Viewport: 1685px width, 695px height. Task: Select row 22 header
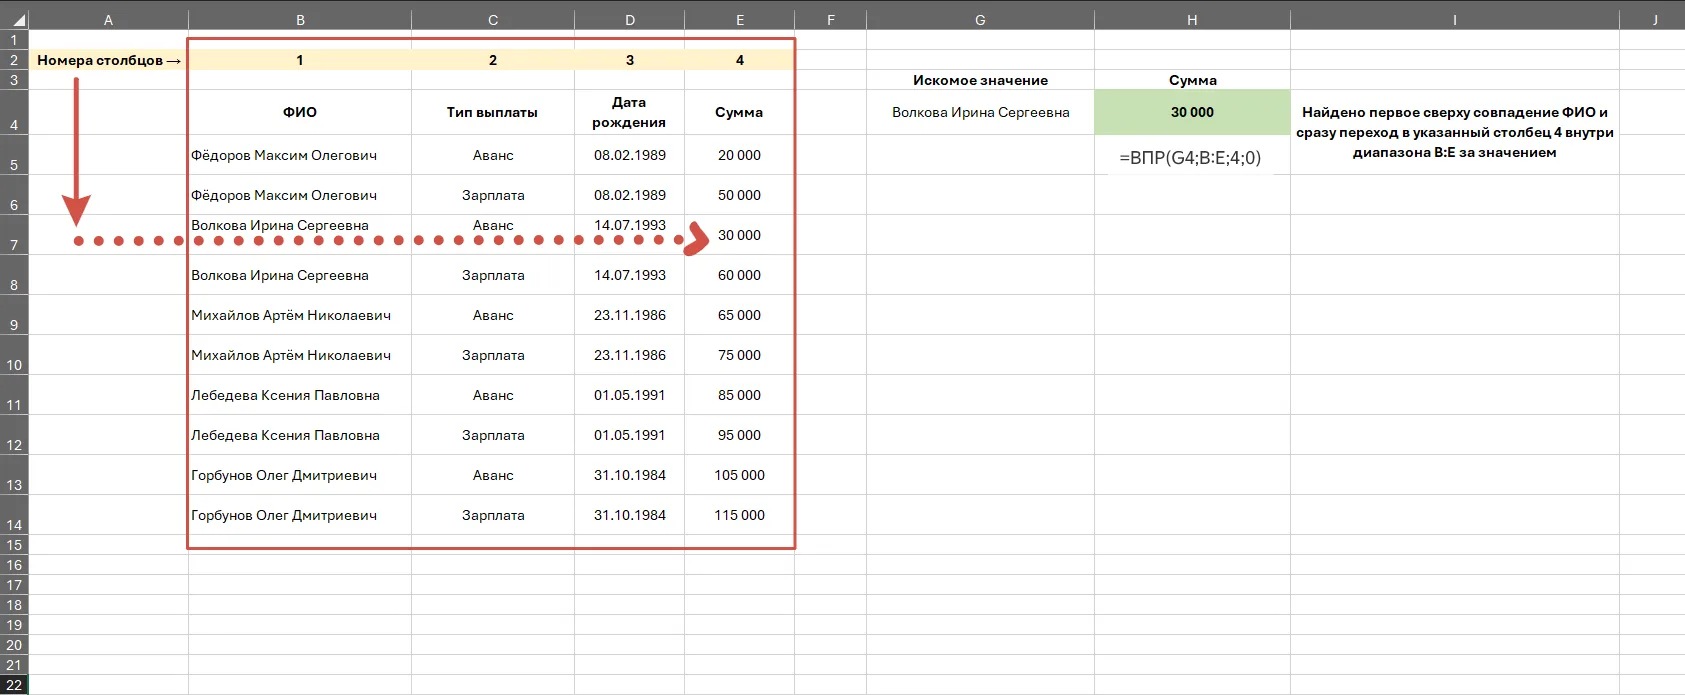click(14, 685)
